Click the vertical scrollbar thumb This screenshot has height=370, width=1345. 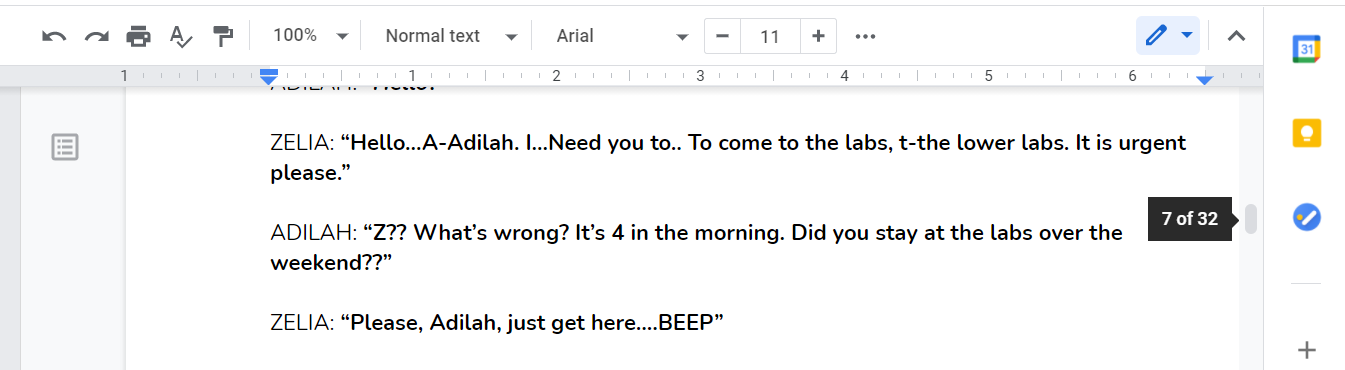(1251, 219)
